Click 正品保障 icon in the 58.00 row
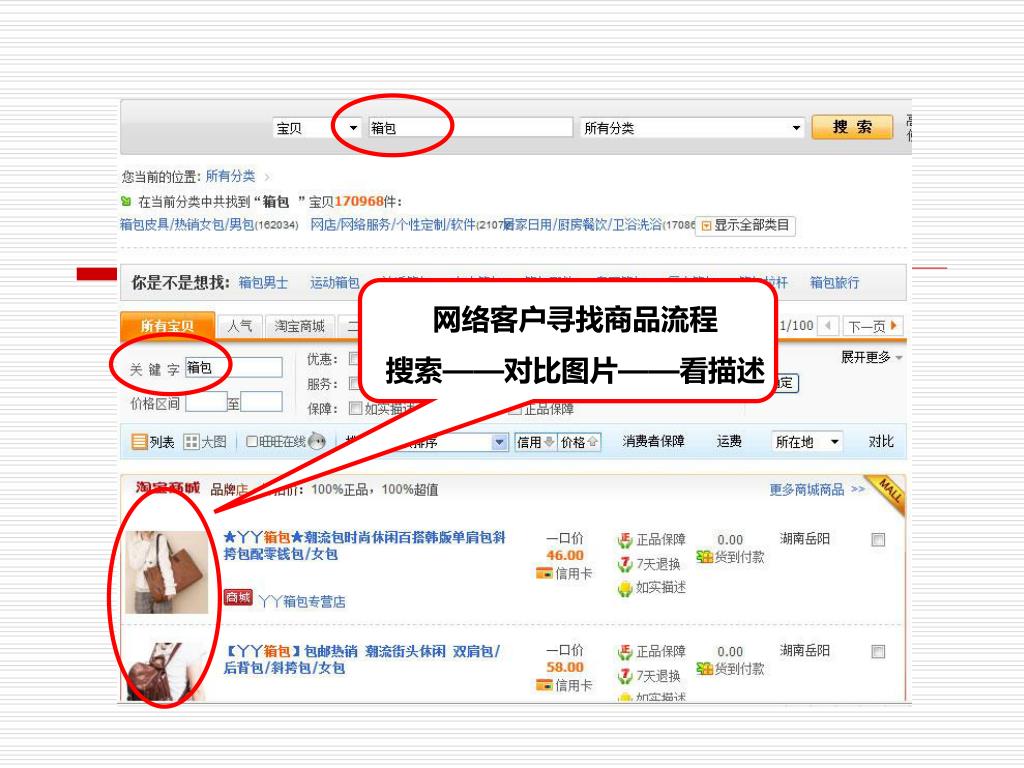The height and width of the screenshot is (768, 1024). tap(625, 652)
